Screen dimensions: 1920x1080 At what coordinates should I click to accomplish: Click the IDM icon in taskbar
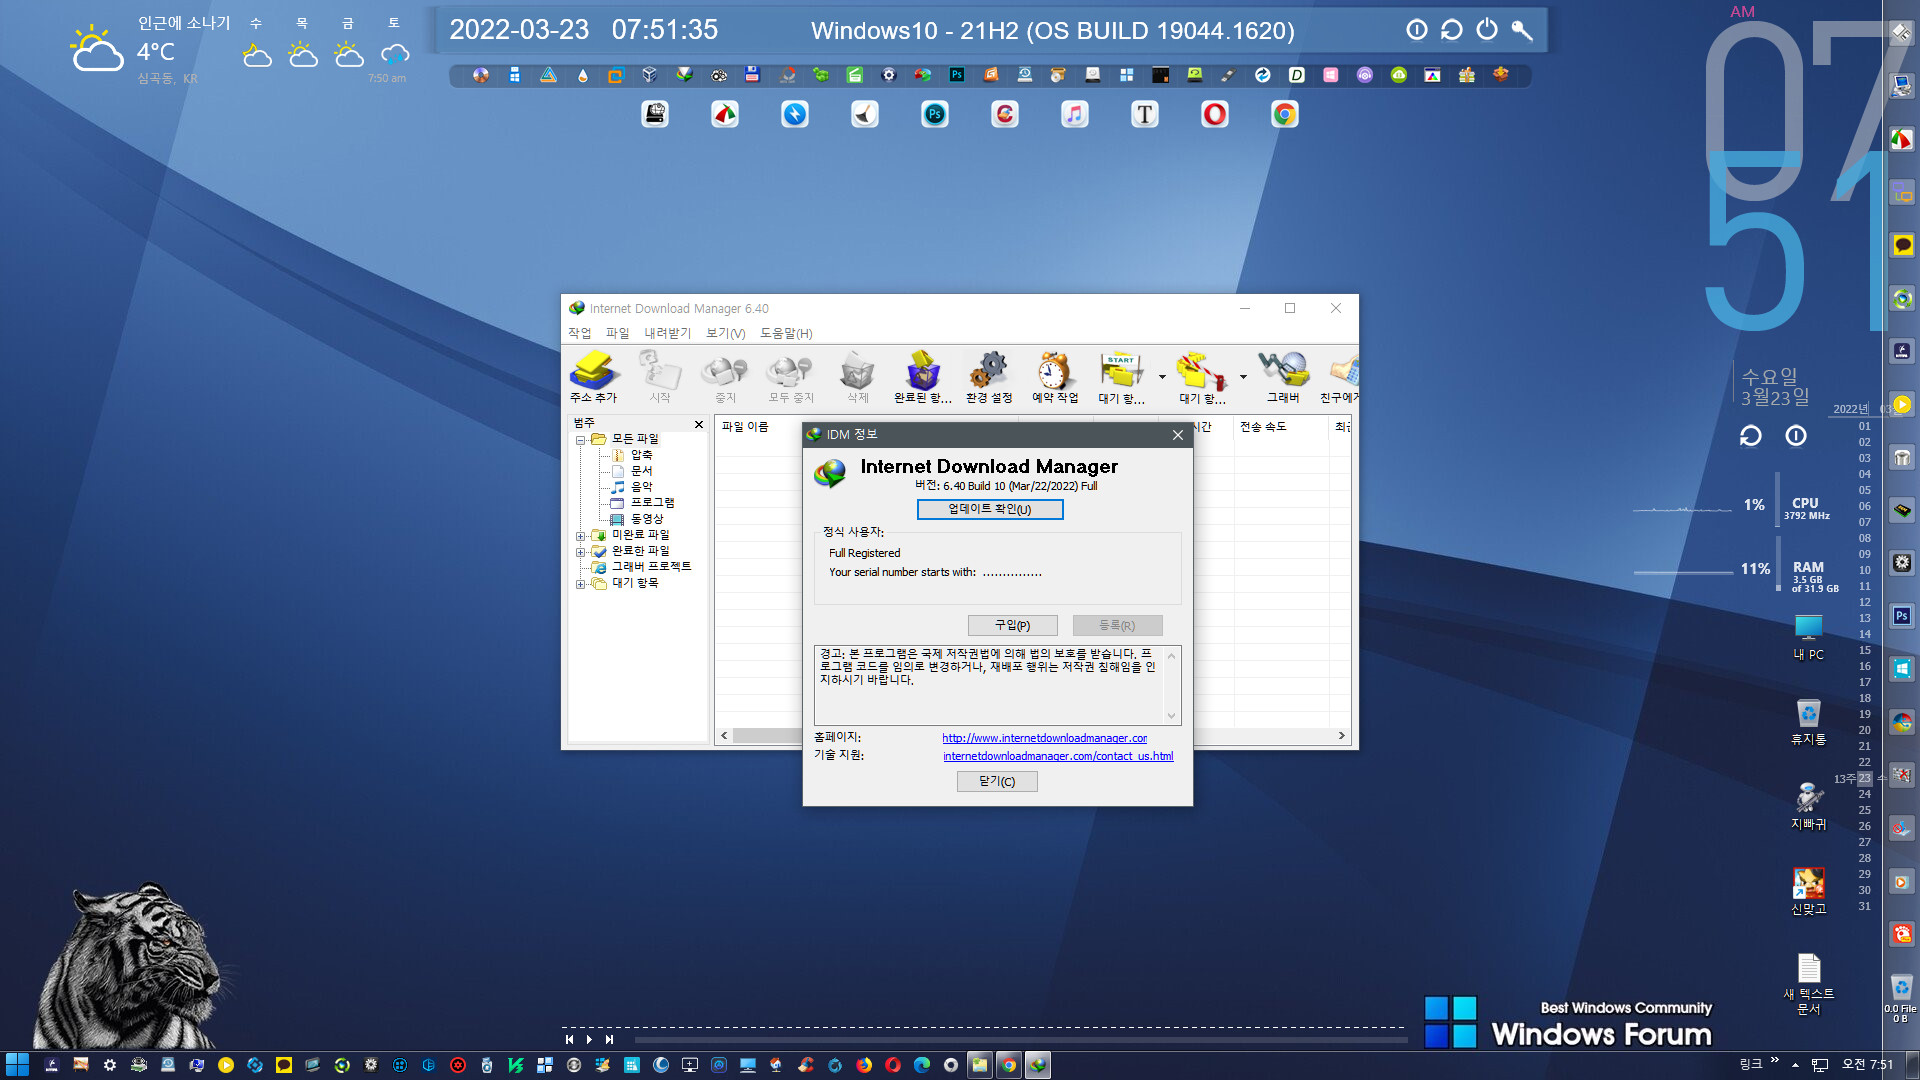click(x=1038, y=1065)
